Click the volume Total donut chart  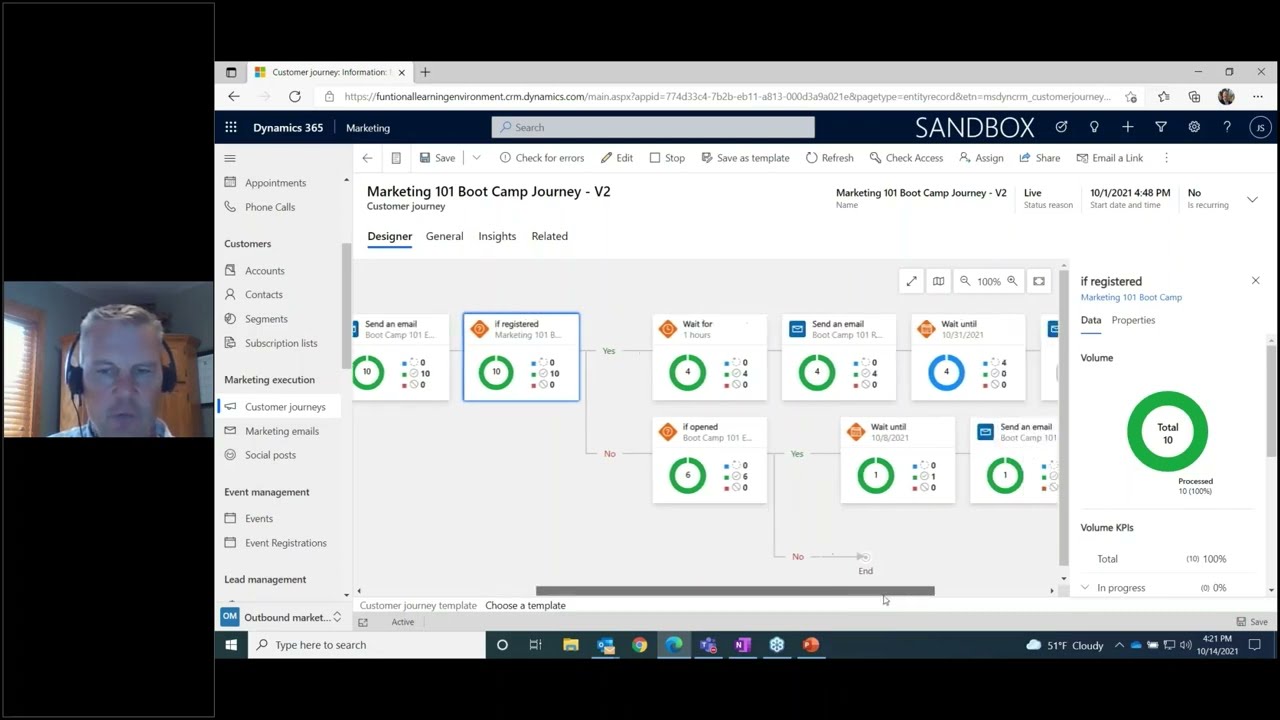pos(1167,432)
